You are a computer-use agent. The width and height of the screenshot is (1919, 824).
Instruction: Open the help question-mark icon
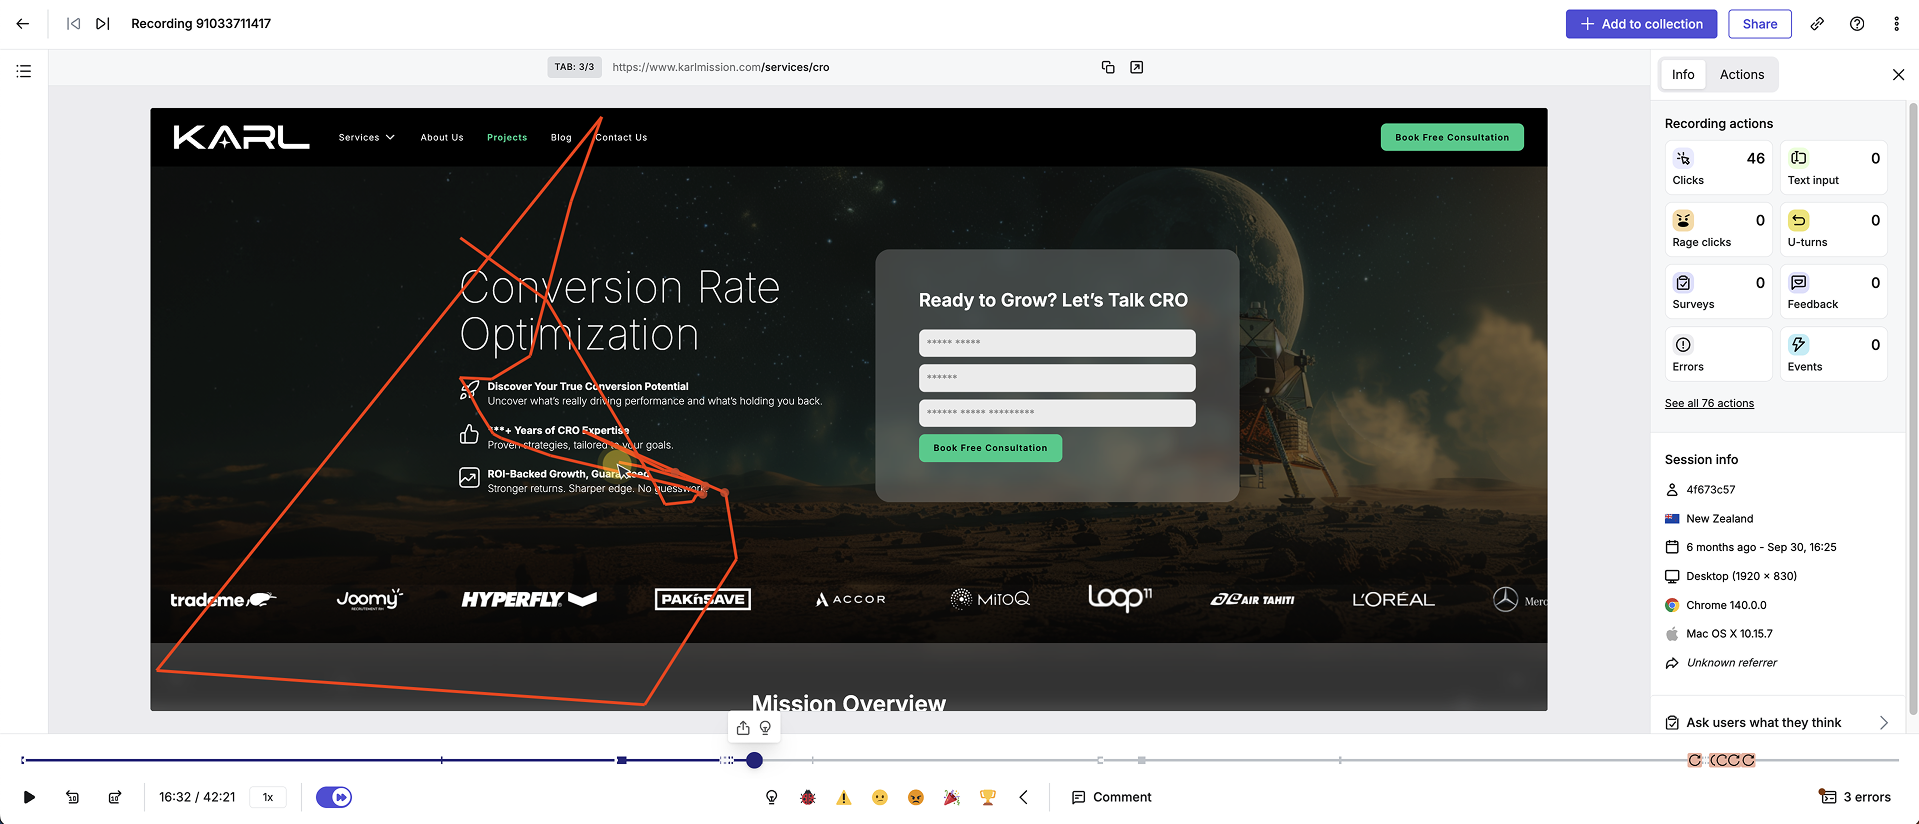coord(1857,24)
